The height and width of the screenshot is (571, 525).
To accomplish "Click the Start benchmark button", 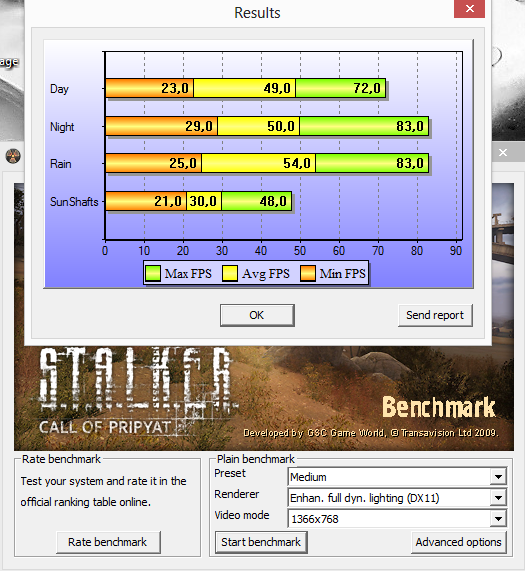I will pyautogui.click(x=261, y=542).
